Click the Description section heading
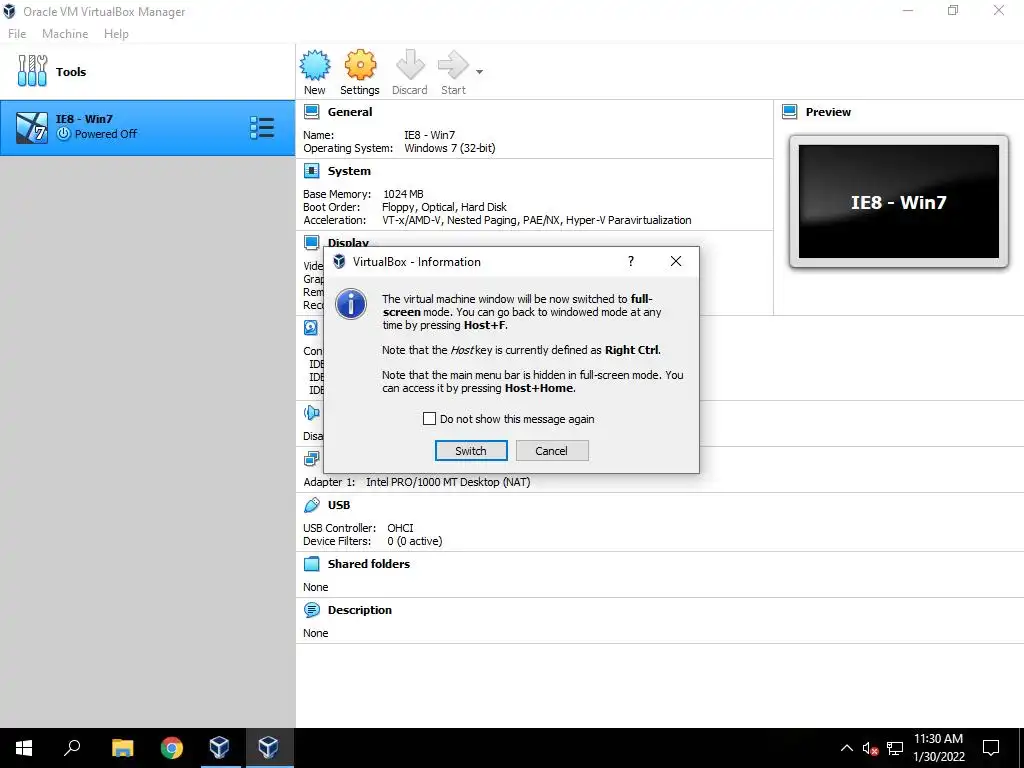1024x768 pixels. pos(360,610)
